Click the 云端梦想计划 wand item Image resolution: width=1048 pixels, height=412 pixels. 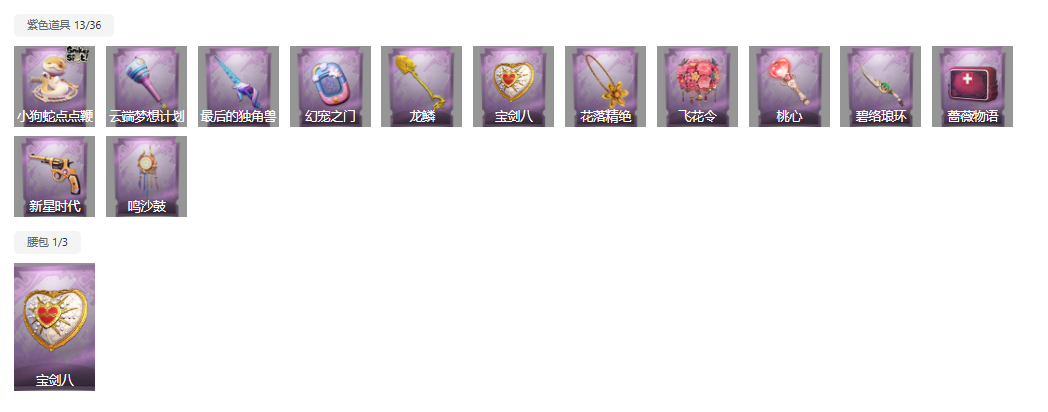146,86
